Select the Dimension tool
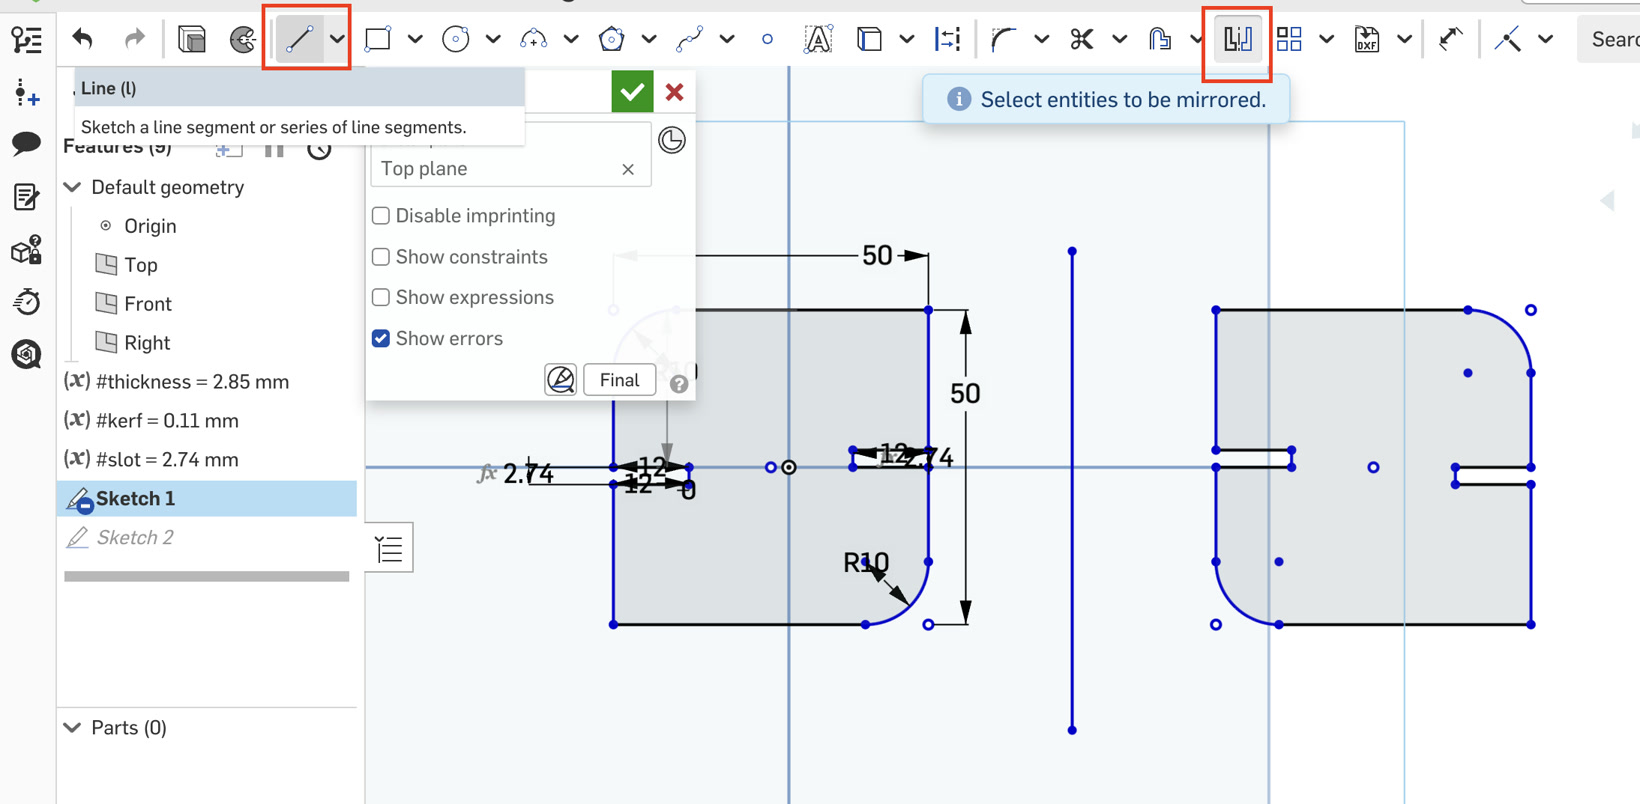 (1450, 39)
